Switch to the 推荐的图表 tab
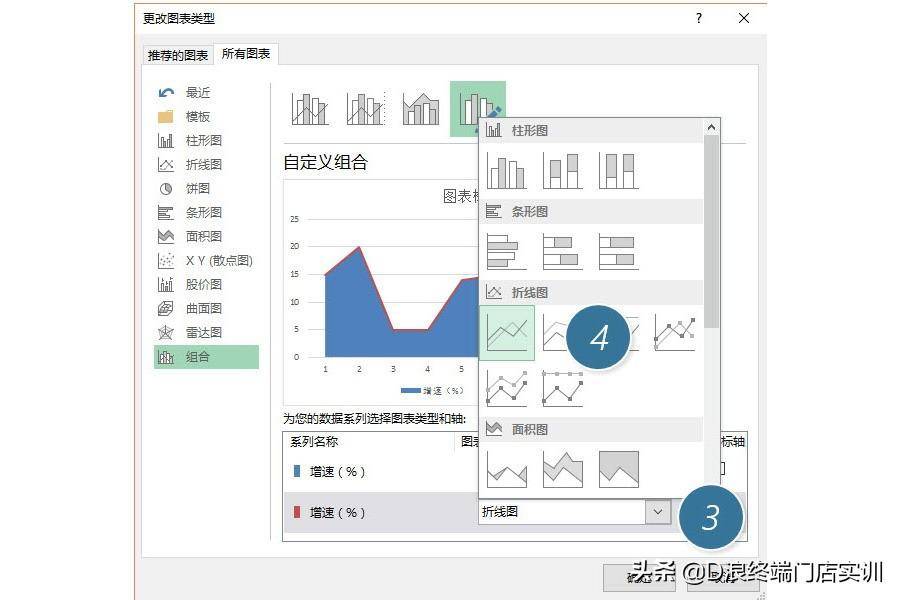Screen dimensions: 900x600 click(x=178, y=55)
